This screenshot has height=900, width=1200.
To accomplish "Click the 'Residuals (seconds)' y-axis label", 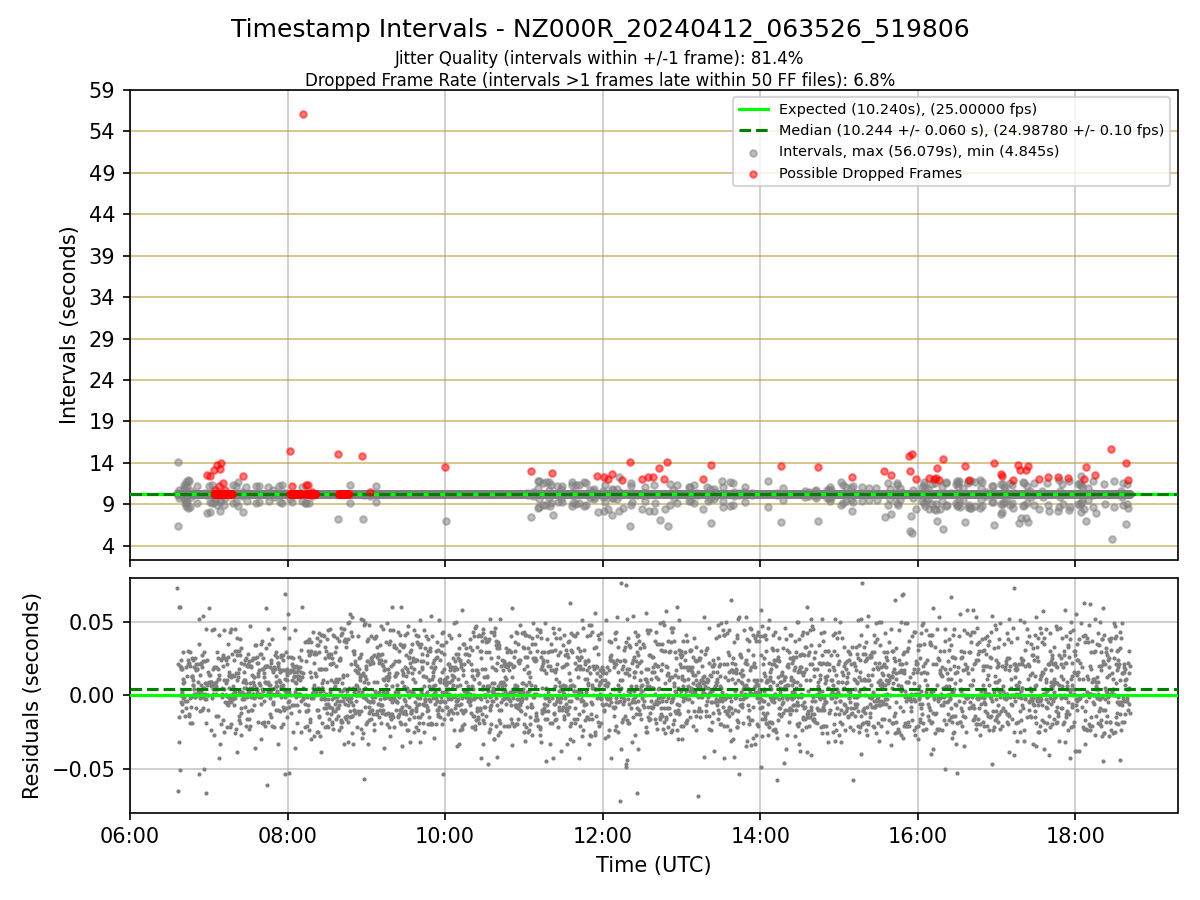I will coord(32,696).
